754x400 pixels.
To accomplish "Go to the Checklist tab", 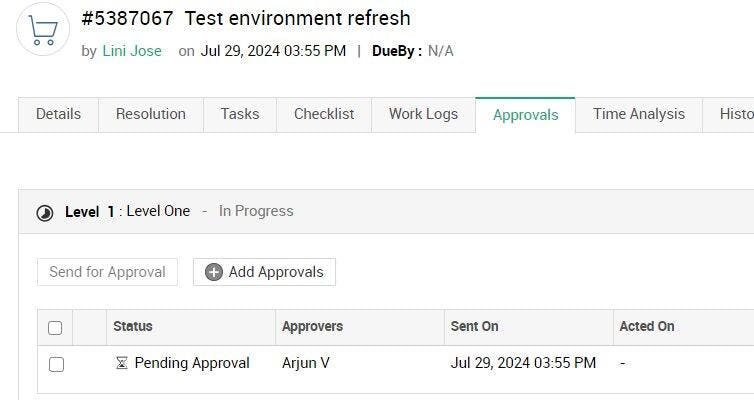I will pyautogui.click(x=324, y=114).
